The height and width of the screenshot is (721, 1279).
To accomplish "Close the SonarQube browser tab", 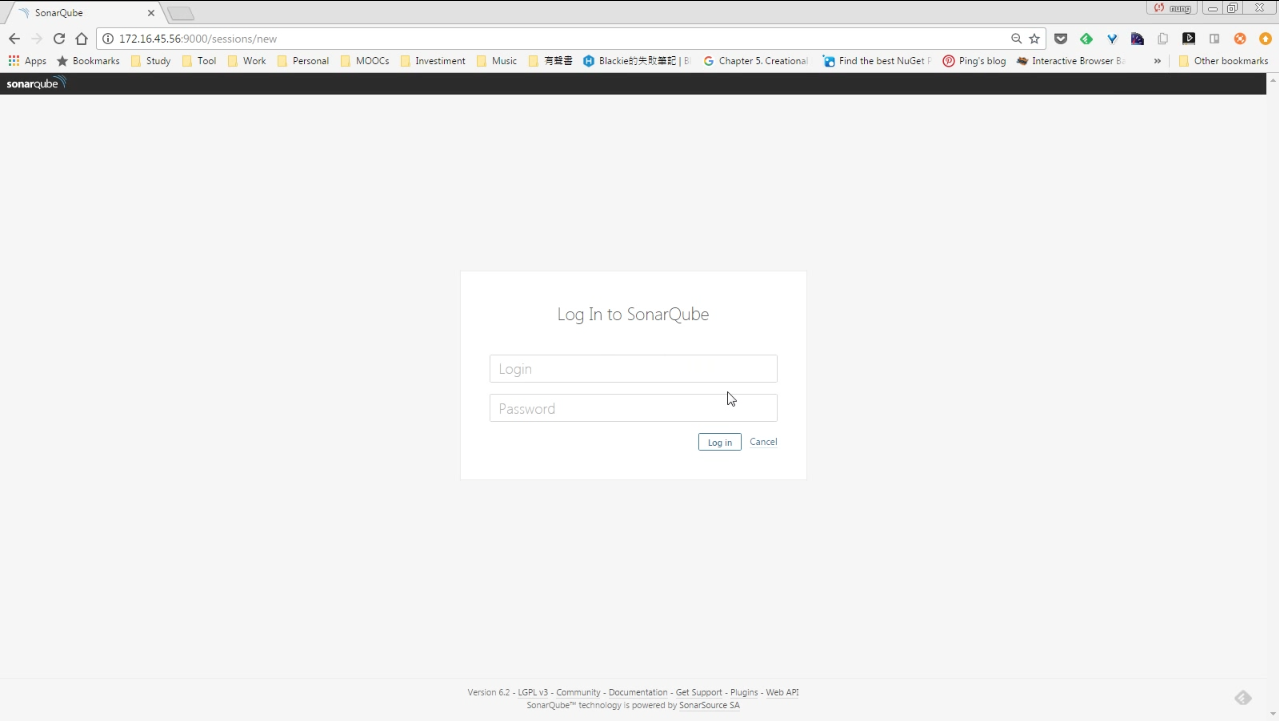I will [x=151, y=13].
